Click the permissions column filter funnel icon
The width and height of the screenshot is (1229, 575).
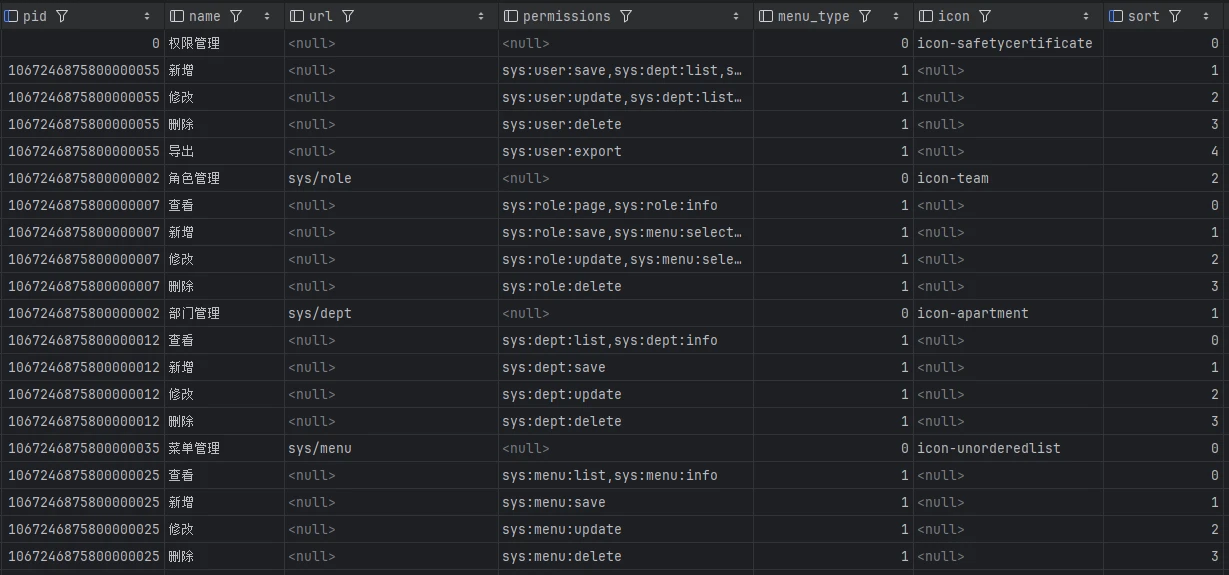pos(626,16)
